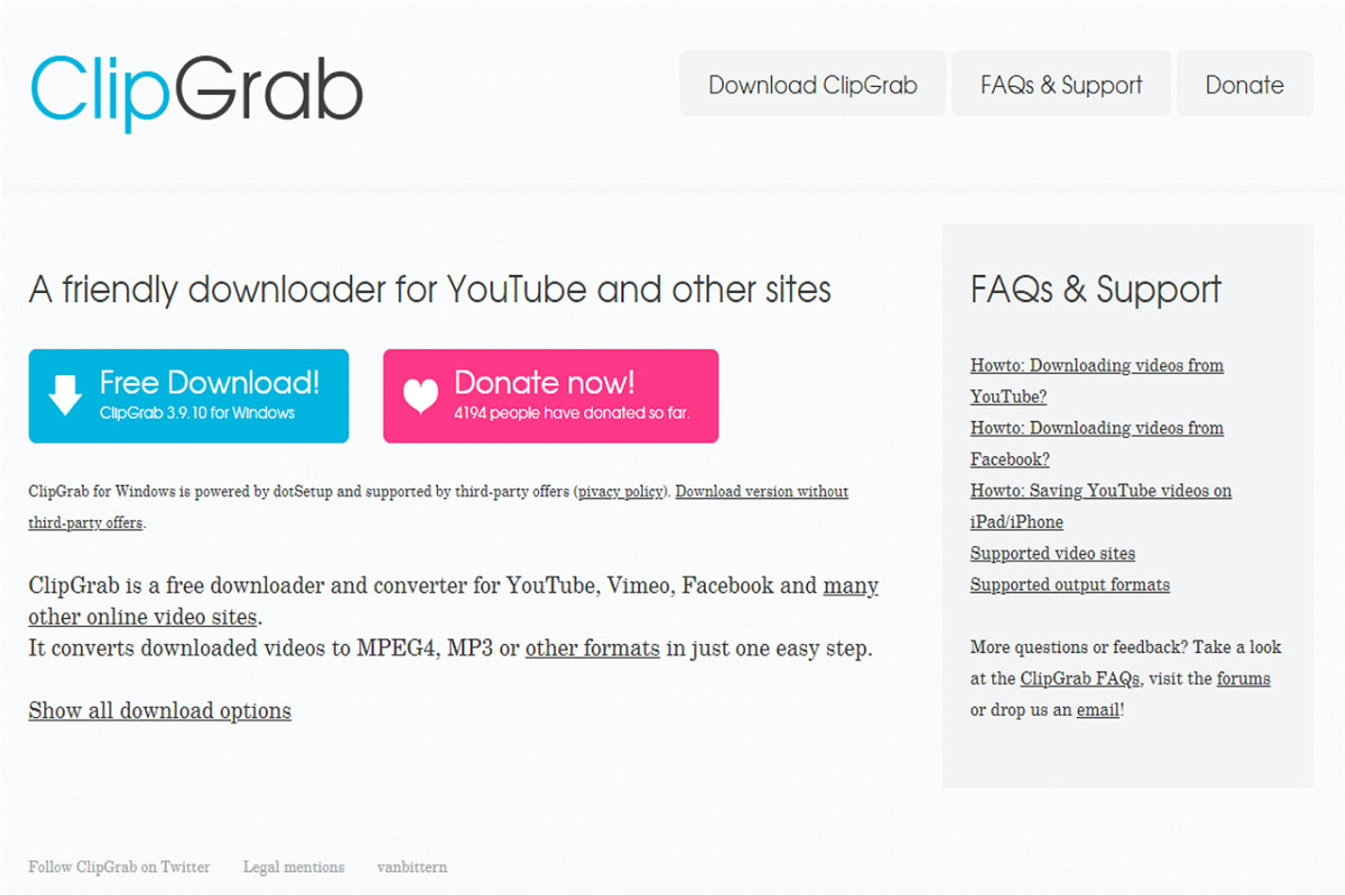View the Supported output formats list
This screenshot has width=1345, height=896.
tap(1070, 584)
